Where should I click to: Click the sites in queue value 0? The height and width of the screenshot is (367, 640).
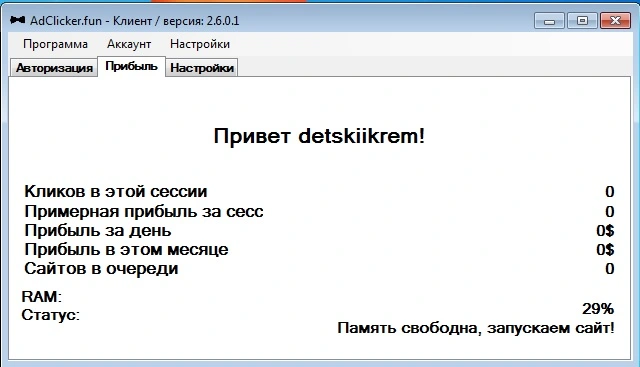610,269
